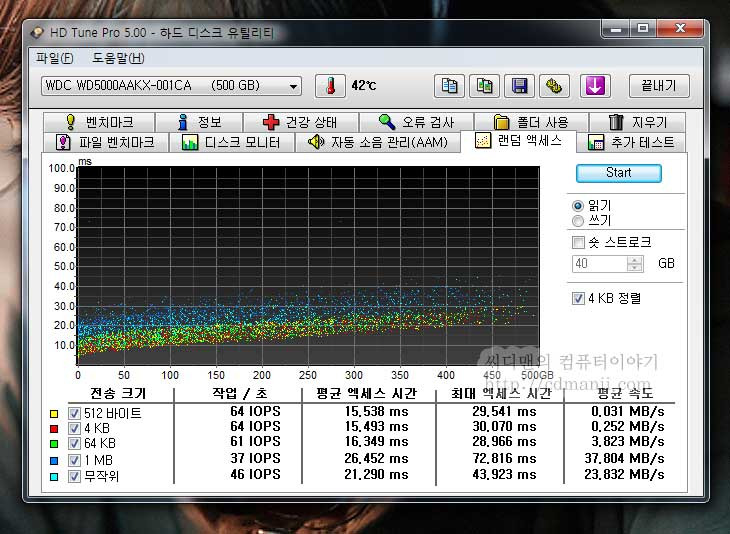Click the green 64 KB color swatch
The image size is (730, 534).
pyautogui.click(x=54, y=444)
